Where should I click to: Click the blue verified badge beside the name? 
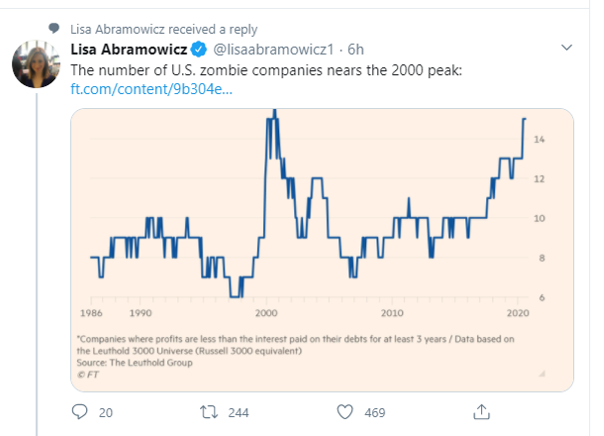pos(199,49)
